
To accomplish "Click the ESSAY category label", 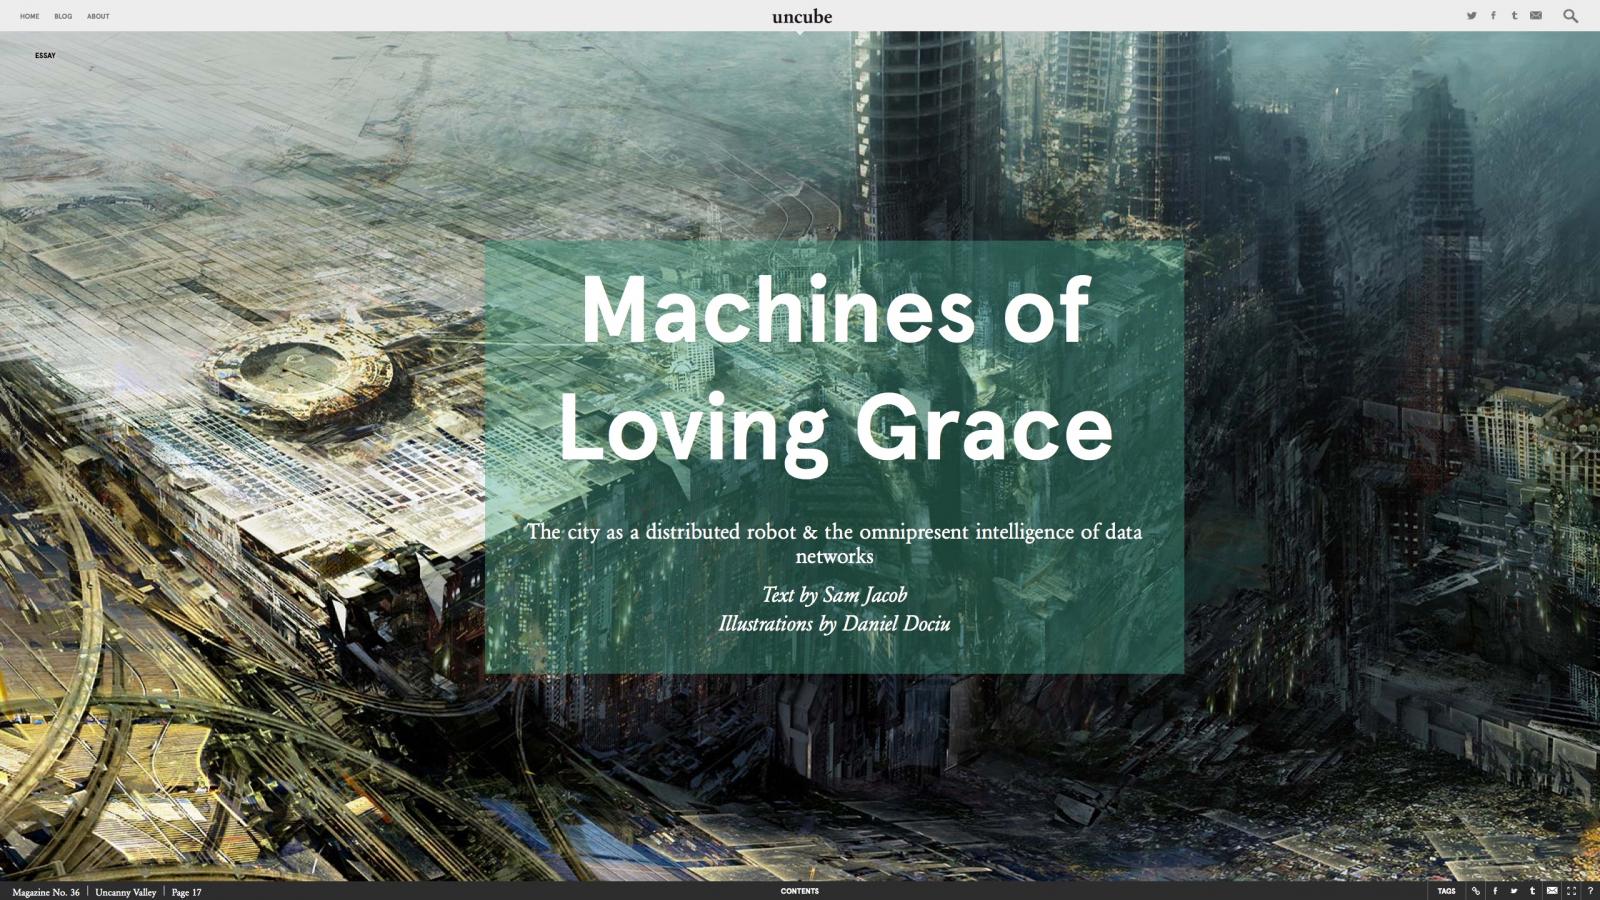I will tap(45, 56).
